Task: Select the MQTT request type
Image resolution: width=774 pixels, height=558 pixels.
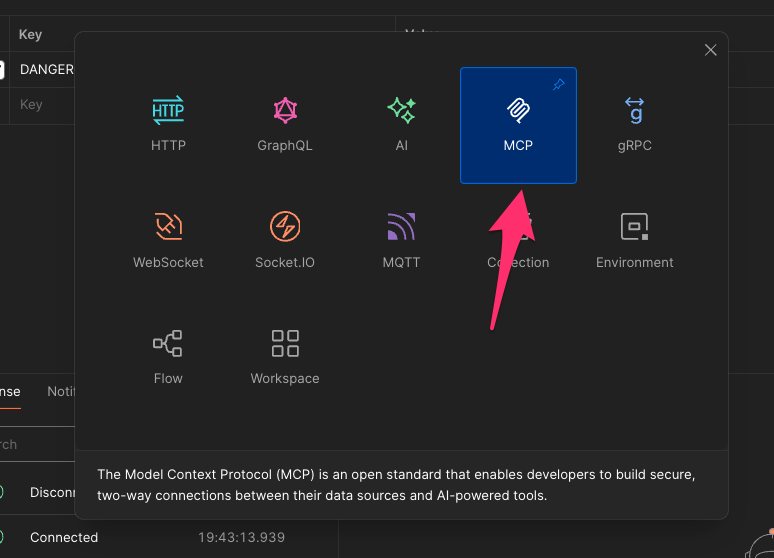Action: [401, 241]
